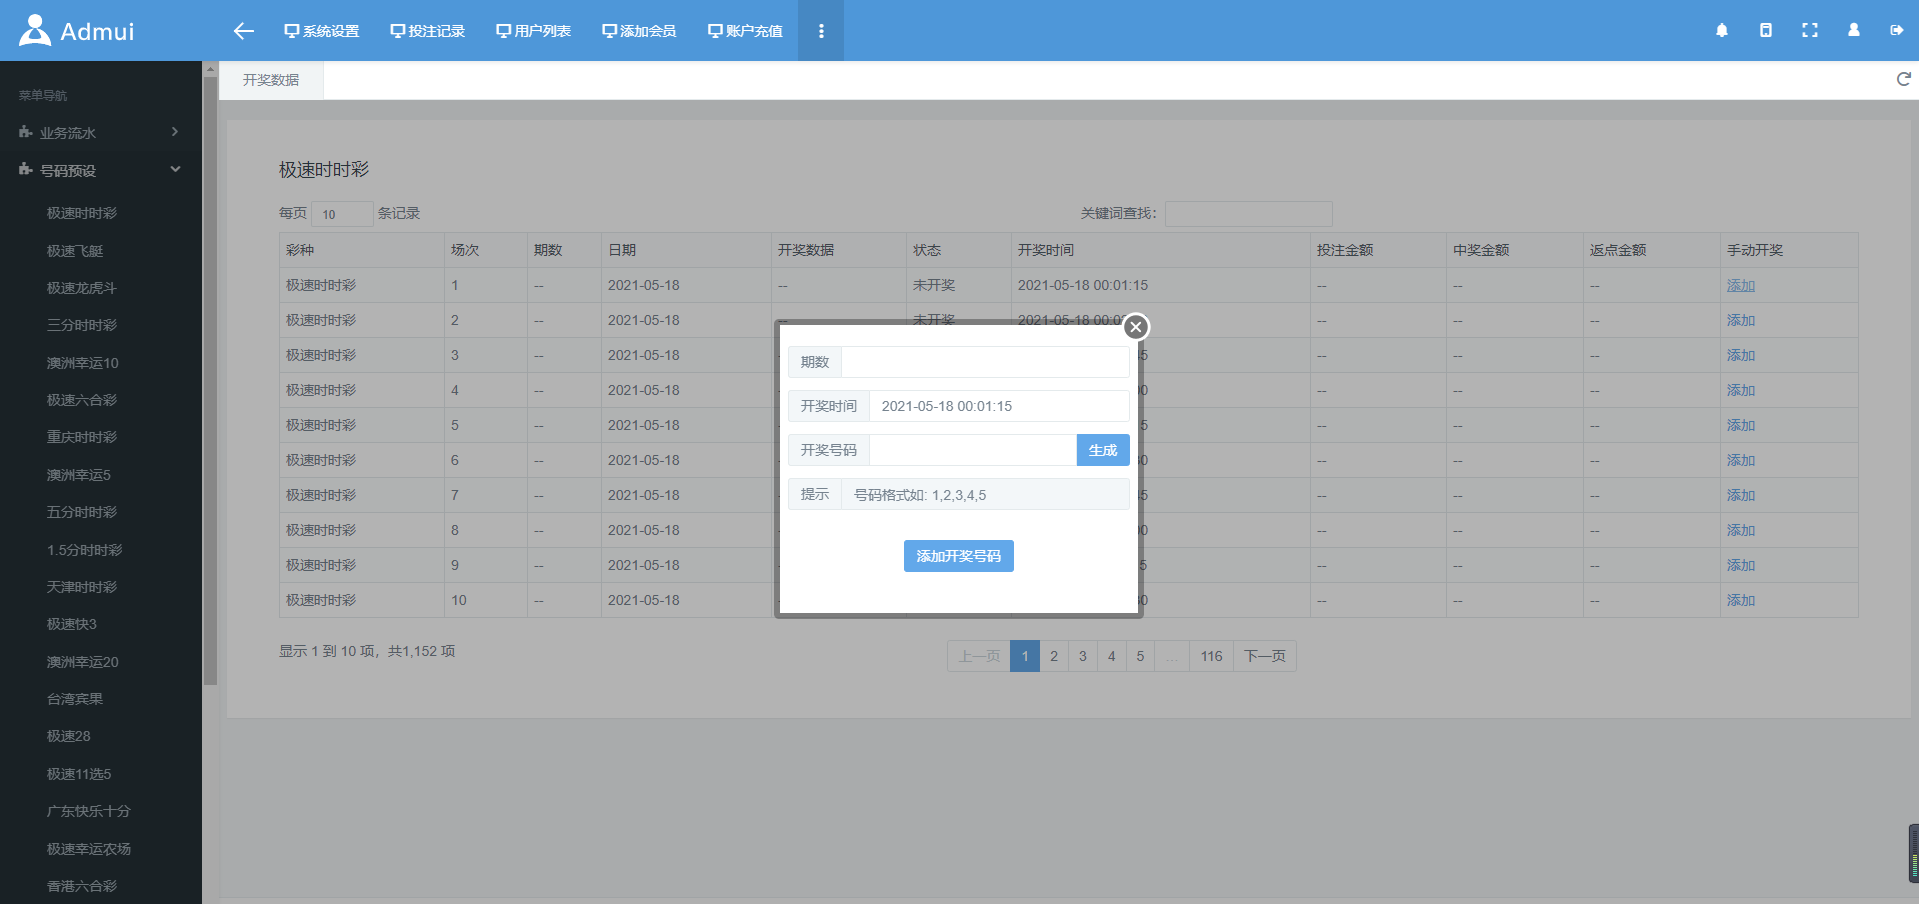1919x904 pixels.
Task: Go to page 116 in pagination
Action: [x=1211, y=656]
